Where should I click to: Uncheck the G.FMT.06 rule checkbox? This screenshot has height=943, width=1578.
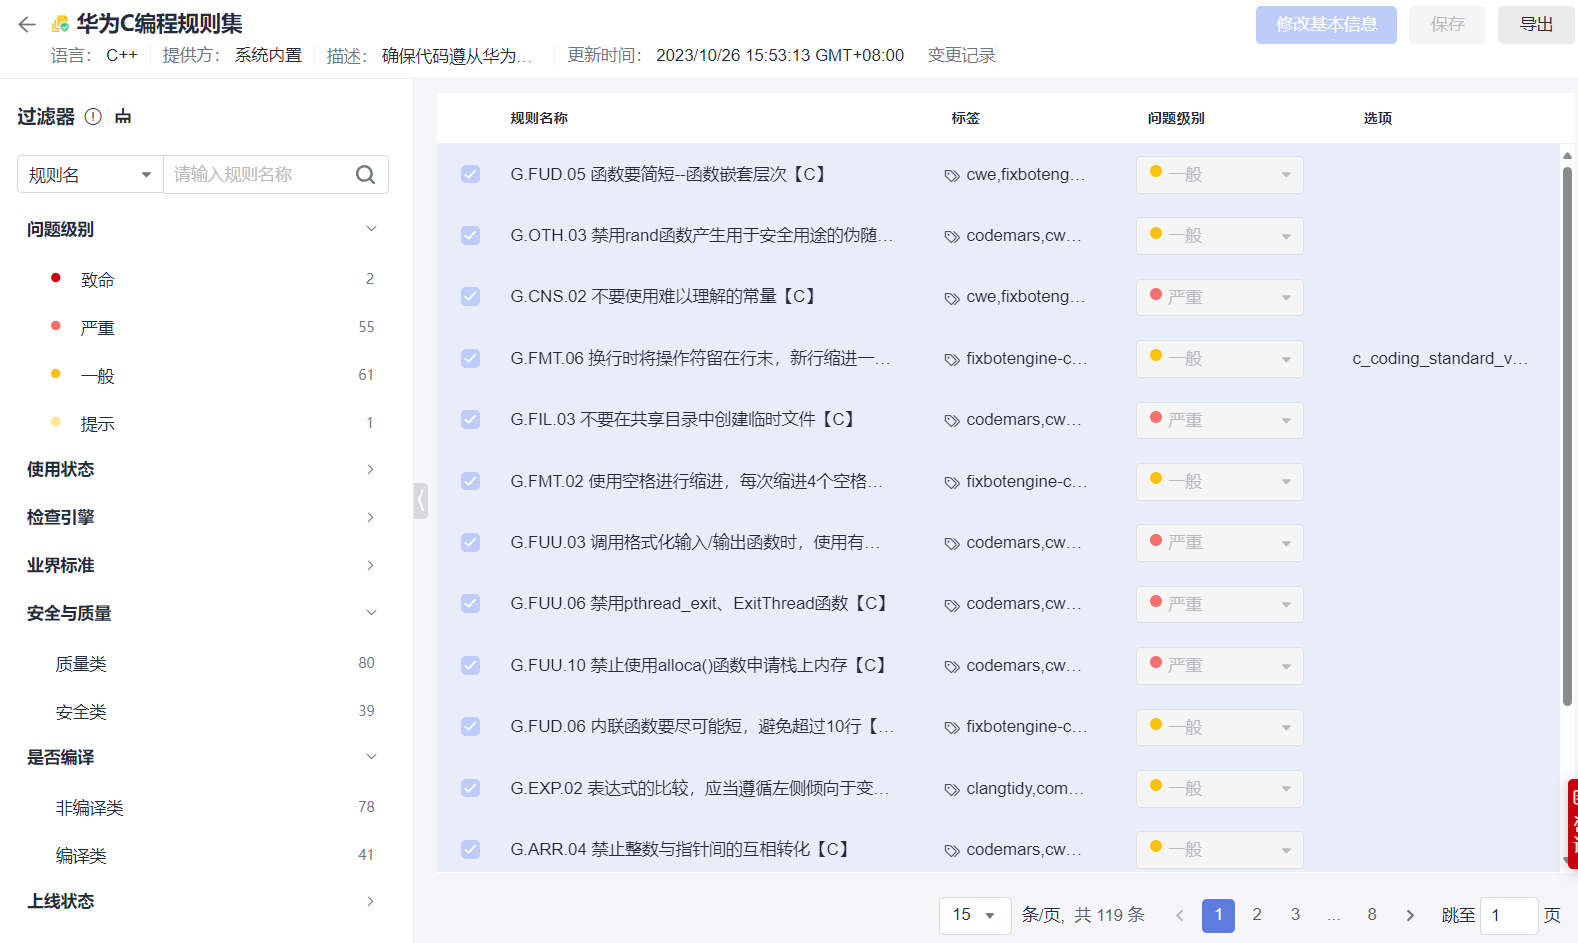[470, 358]
